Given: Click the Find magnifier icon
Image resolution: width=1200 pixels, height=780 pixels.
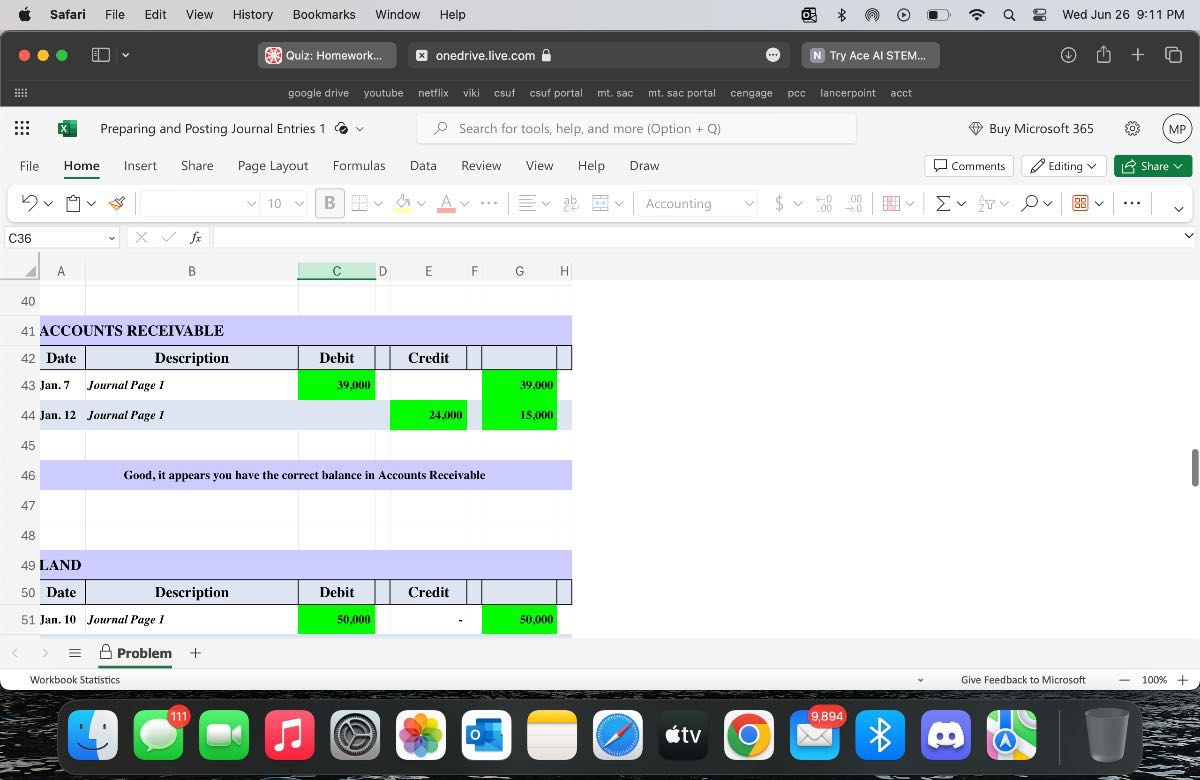Looking at the screenshot, I should click(x=1030, y=203).
